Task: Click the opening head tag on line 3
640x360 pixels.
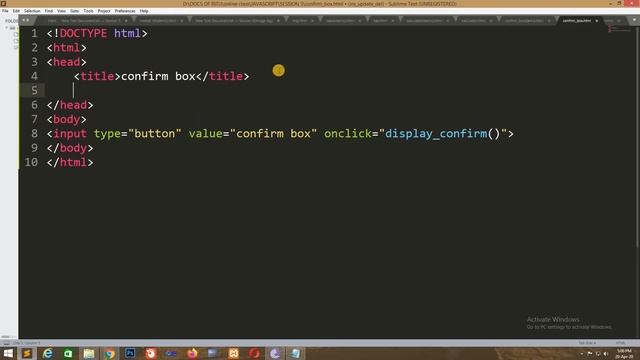Action: [67, 62]
